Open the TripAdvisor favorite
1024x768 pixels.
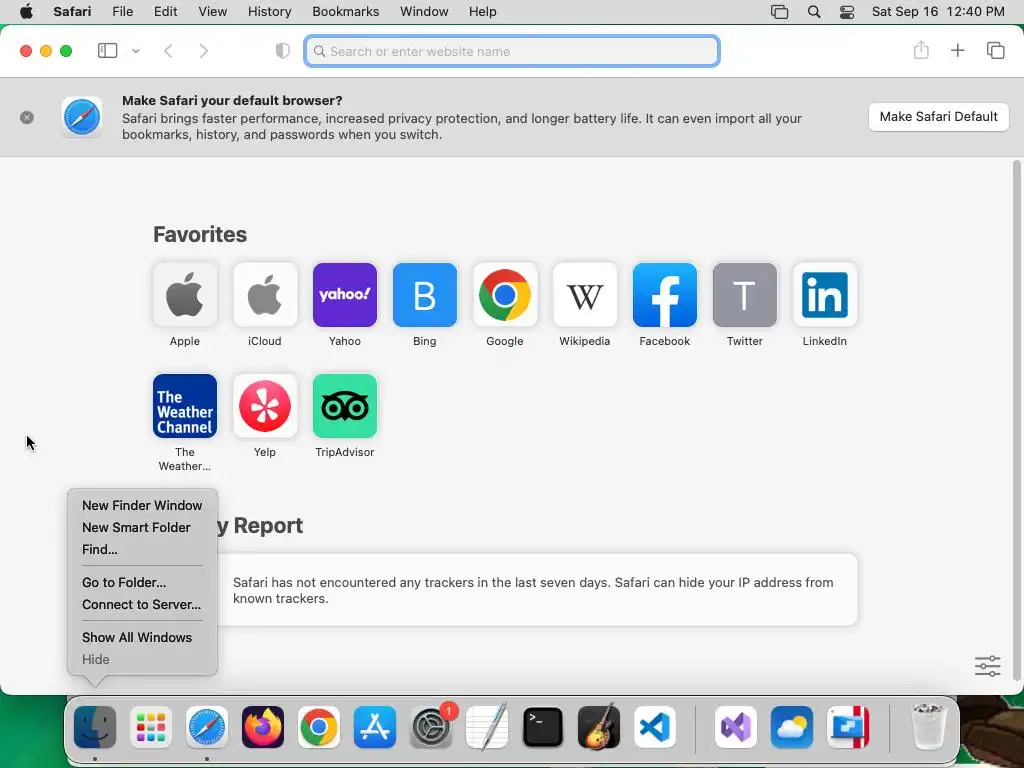point(345,406)
